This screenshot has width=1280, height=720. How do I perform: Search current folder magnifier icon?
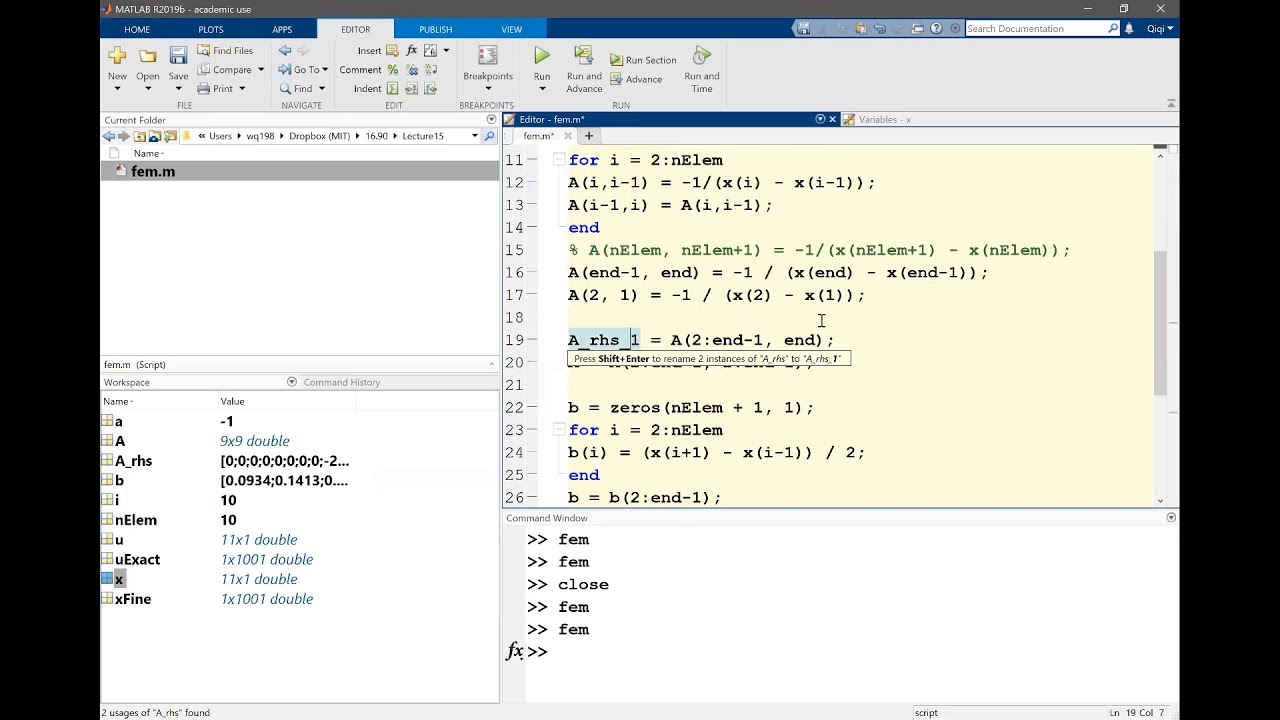point(489,136)
